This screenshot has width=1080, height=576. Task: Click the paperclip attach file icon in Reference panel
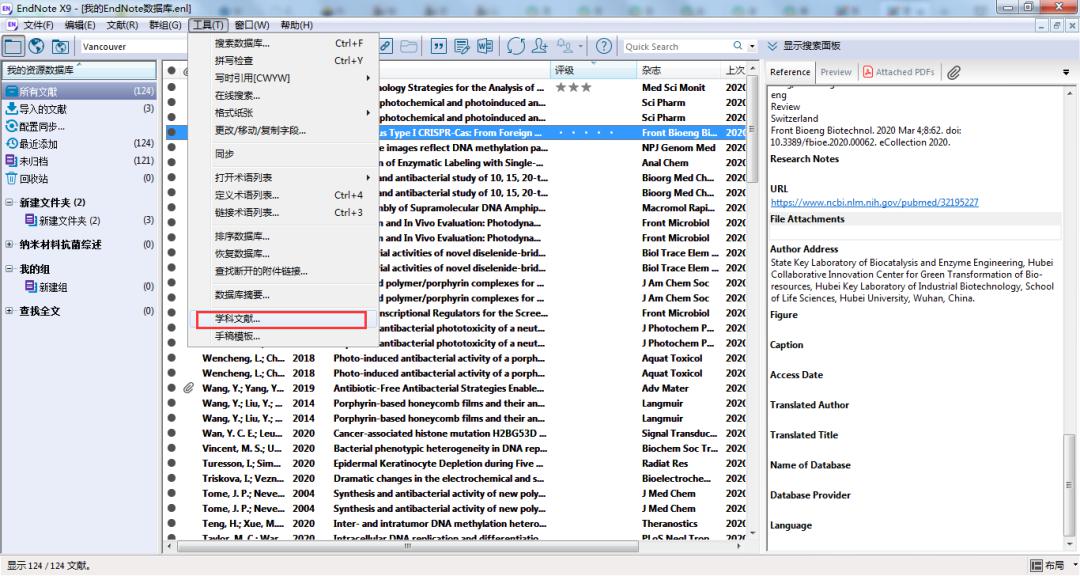tap(953, 72)
